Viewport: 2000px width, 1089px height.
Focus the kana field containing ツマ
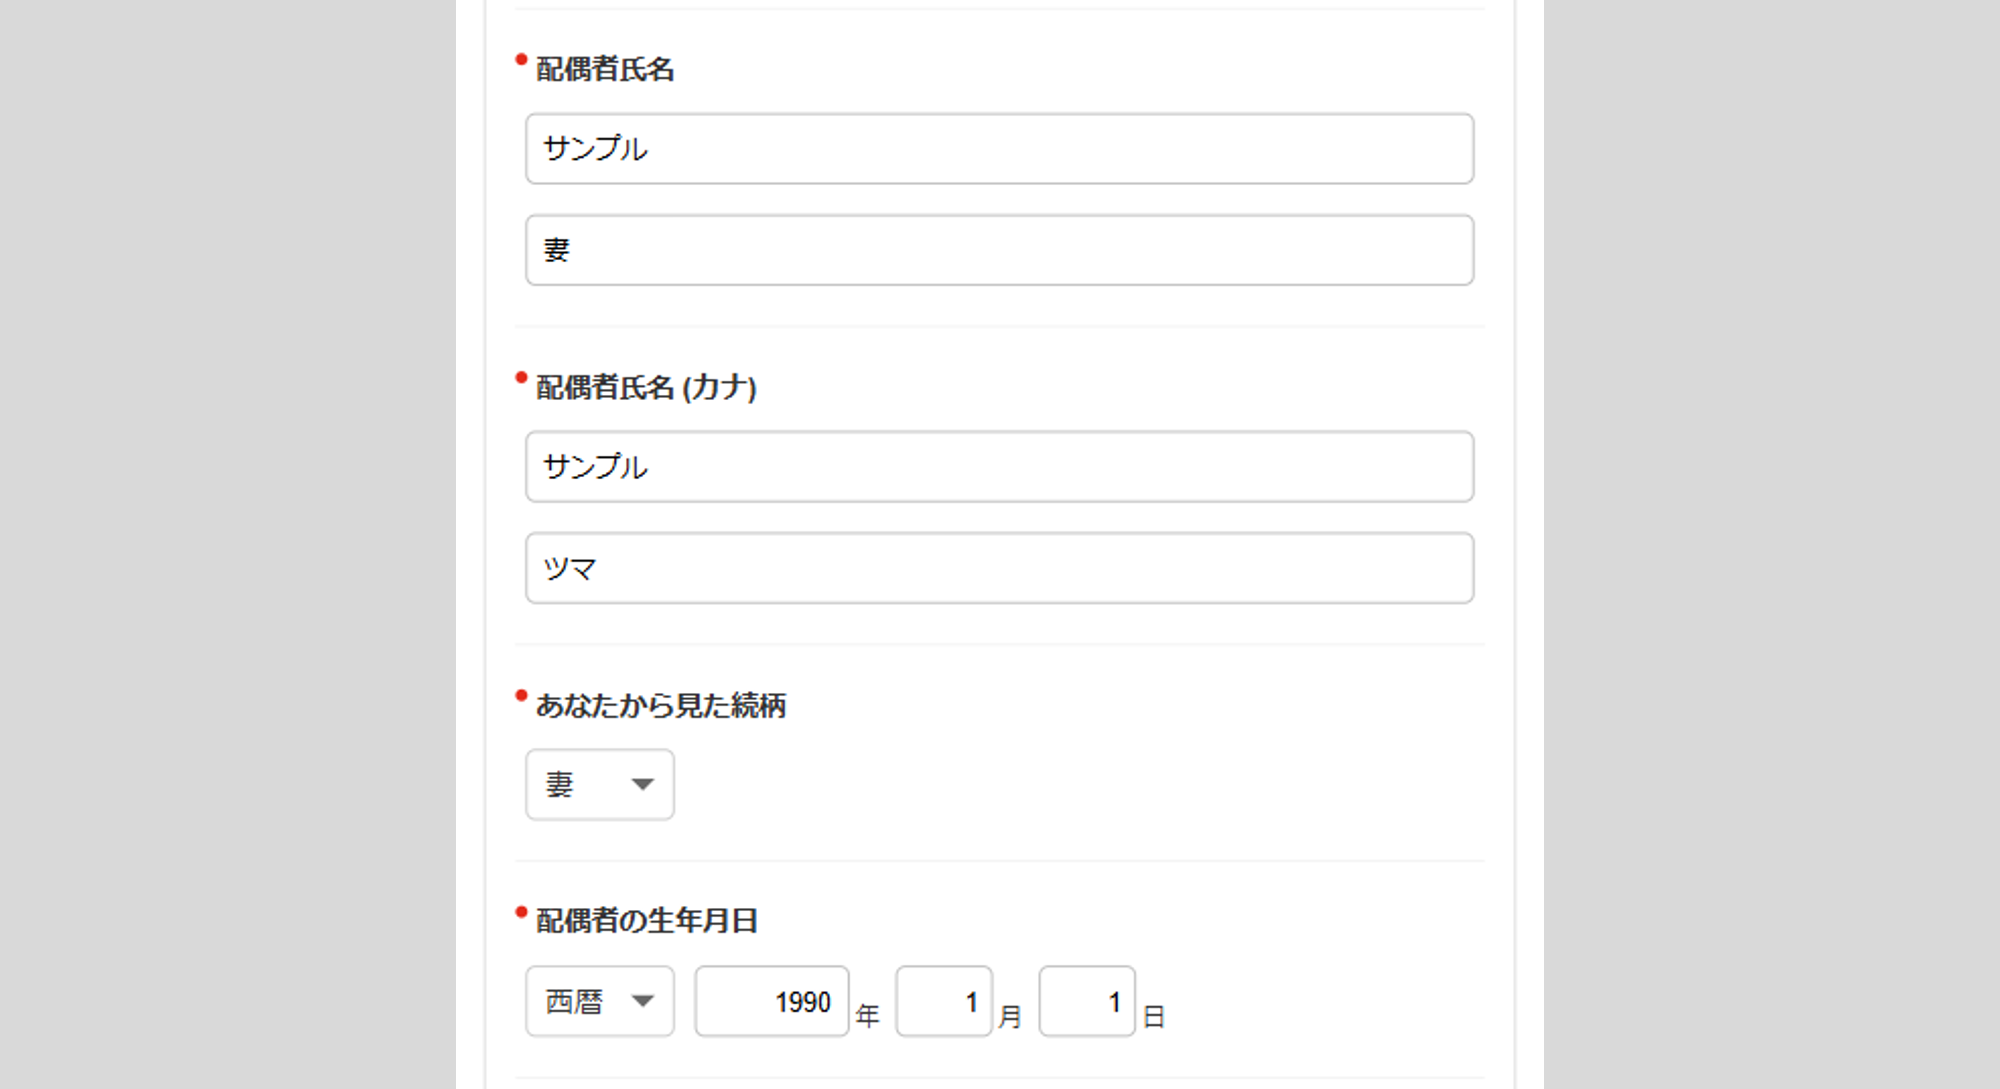pyautogui.click(x=999, y=568)
